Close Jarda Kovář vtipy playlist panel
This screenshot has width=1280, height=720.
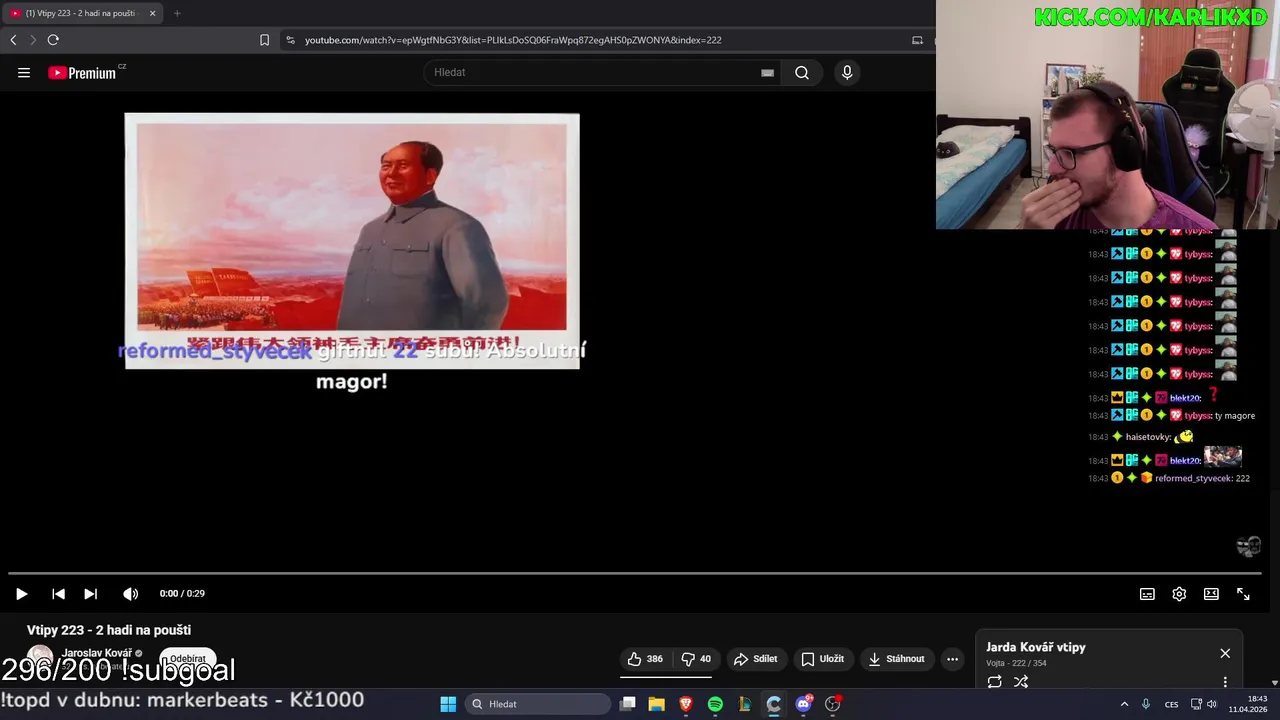click(1225, 653)
